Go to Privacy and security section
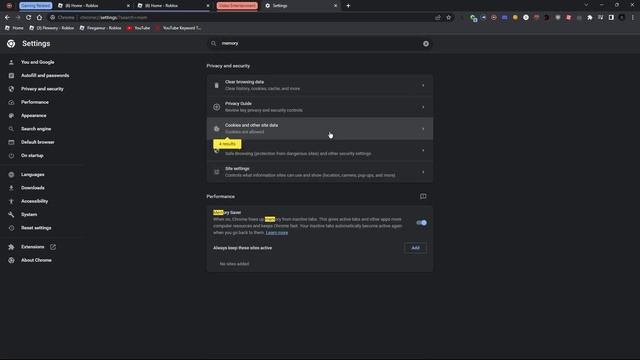 [42, 89]
